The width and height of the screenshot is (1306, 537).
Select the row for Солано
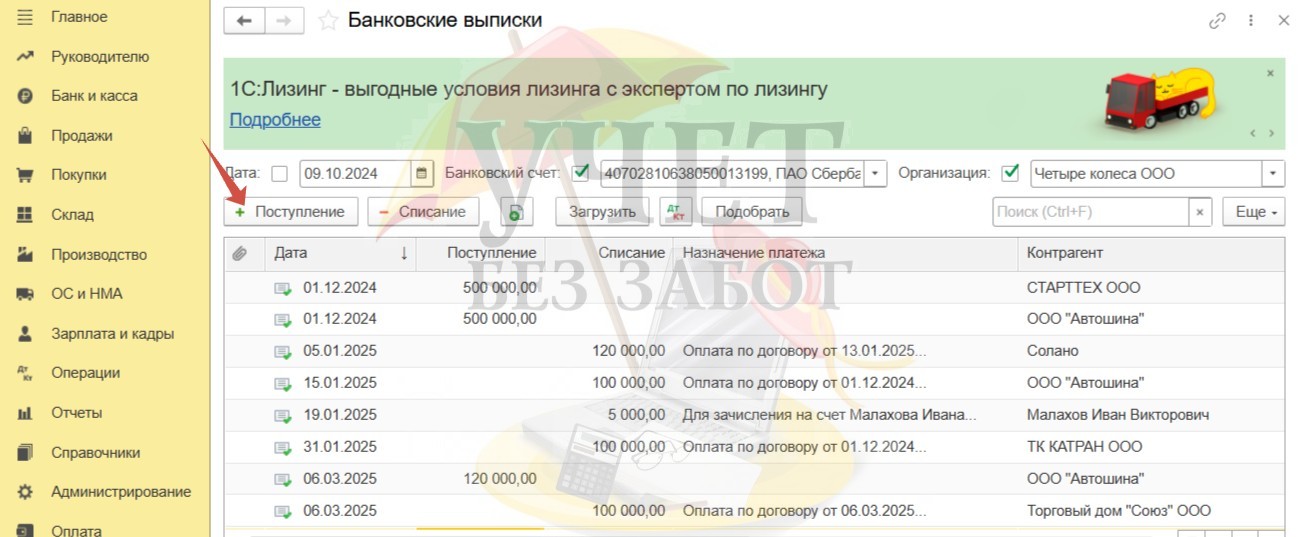tap(755, 351)
